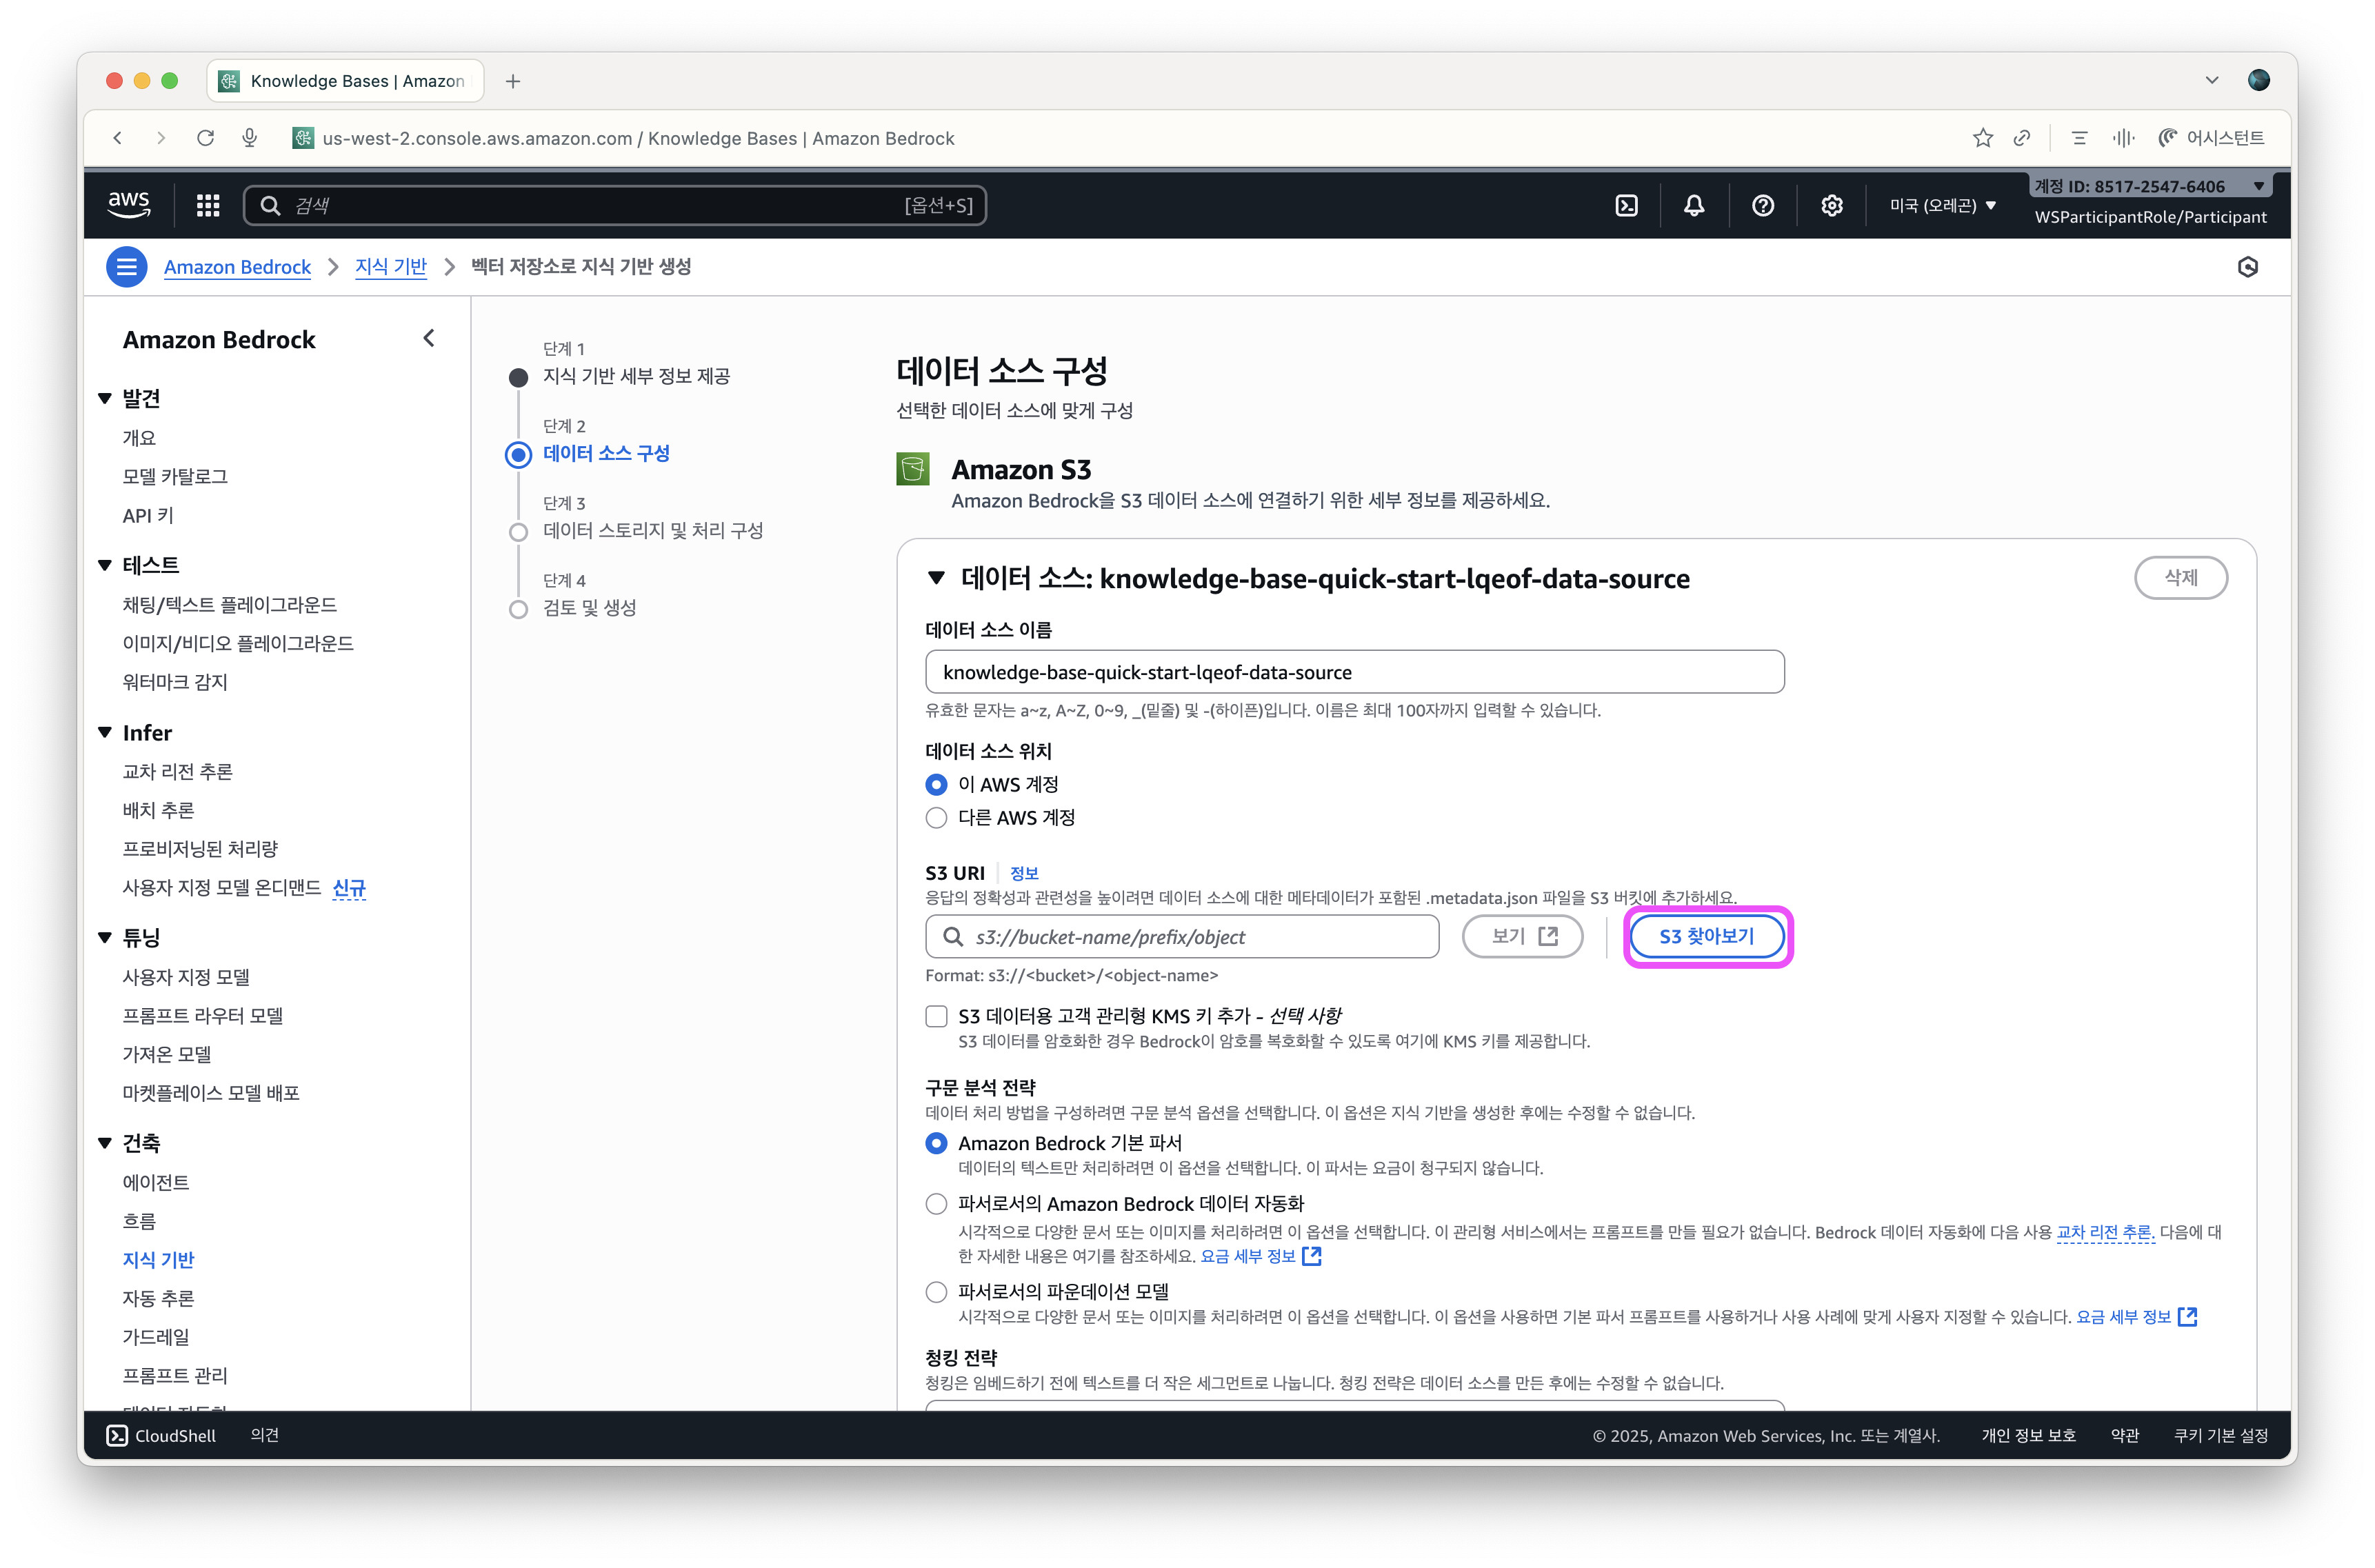This screenshot has width=2375, height=1568.
Task: Click the '보기' button beside S3 URI
Action: tap(1522, 936)
